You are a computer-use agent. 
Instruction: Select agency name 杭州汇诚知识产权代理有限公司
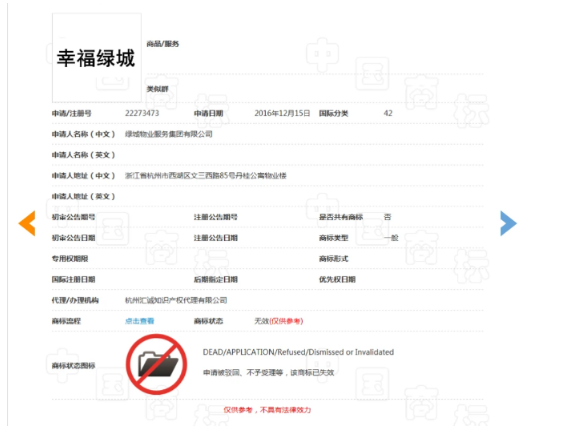176,300
